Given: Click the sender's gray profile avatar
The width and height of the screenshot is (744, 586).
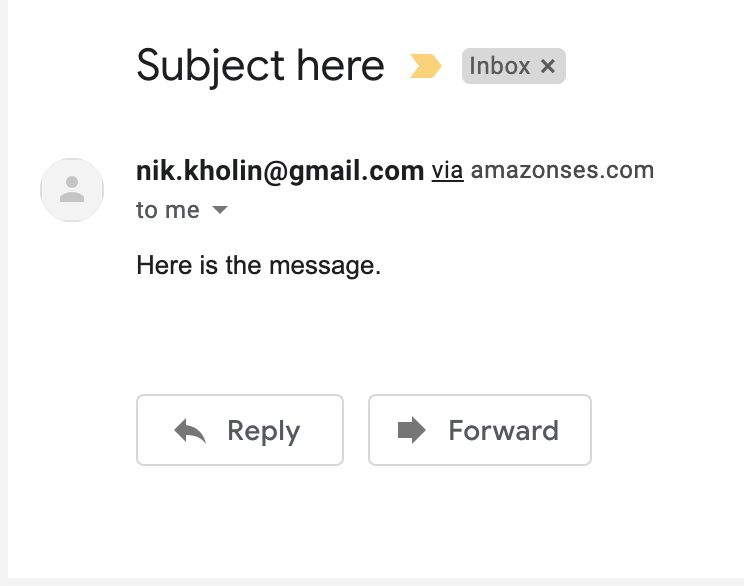Looking at the screenshot, I should click(71, 189).
